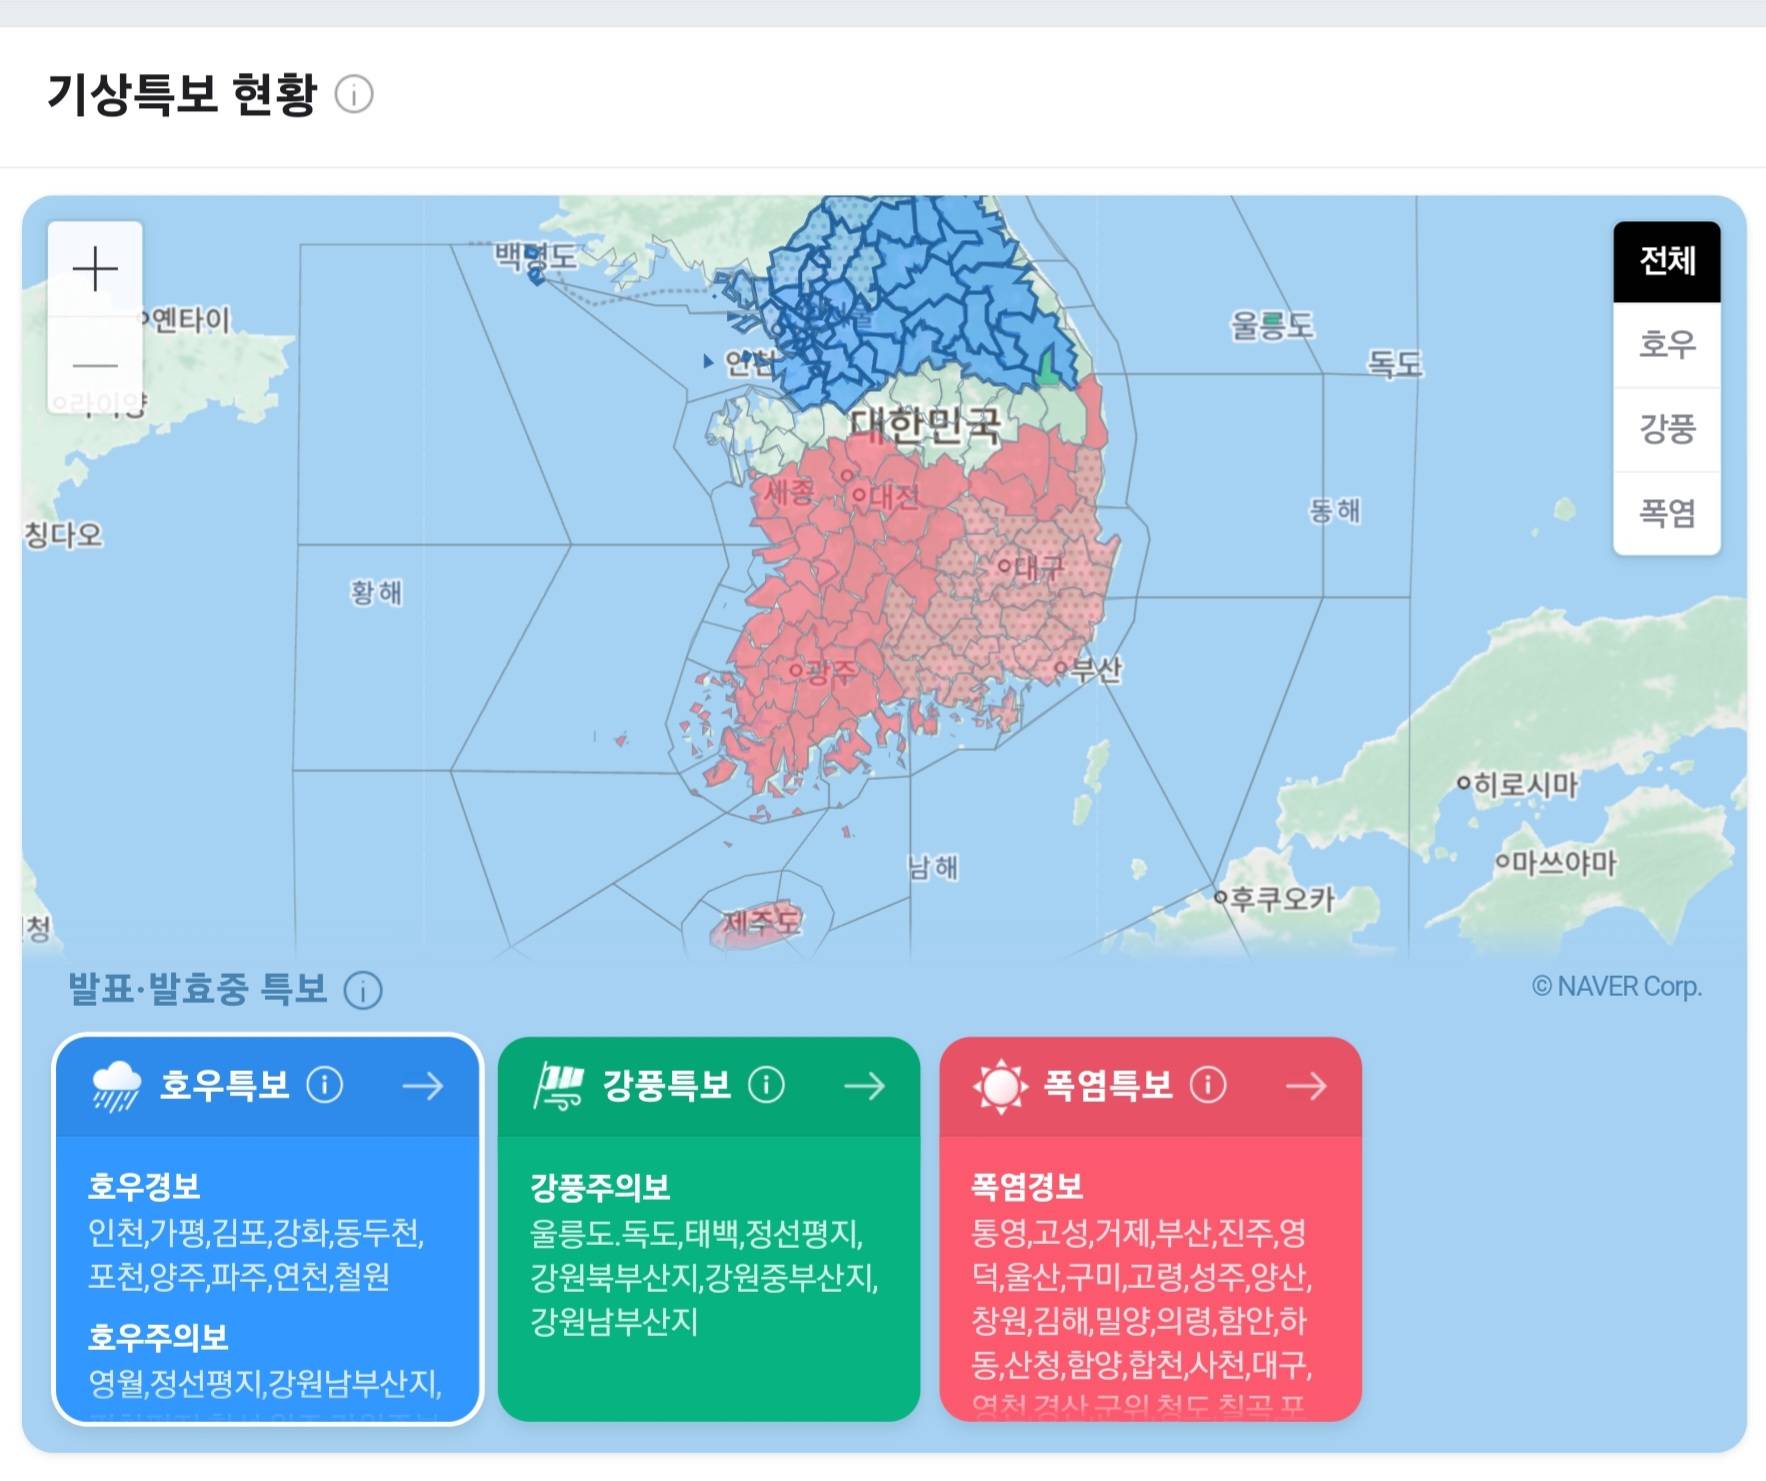1766x1481 pixels.
Task: Click the rain cloud icon on 호우특보
Action: point(116,1086)
